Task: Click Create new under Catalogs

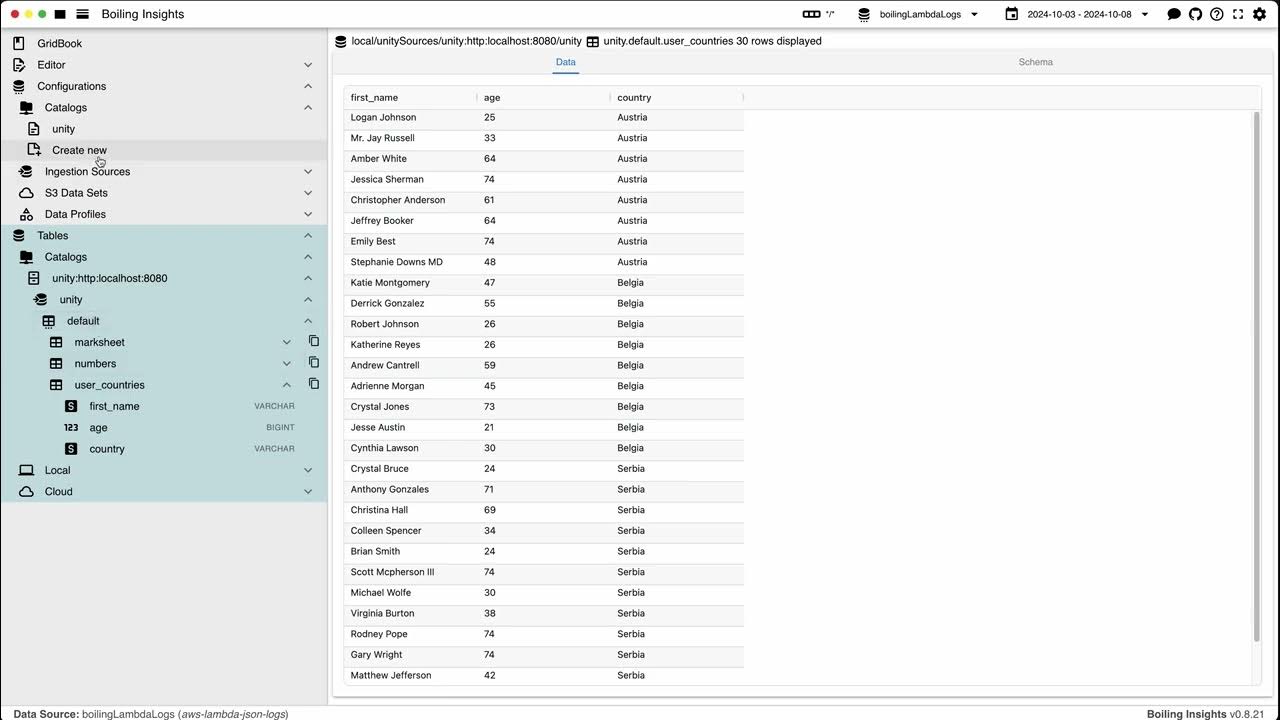Action: 79,149
